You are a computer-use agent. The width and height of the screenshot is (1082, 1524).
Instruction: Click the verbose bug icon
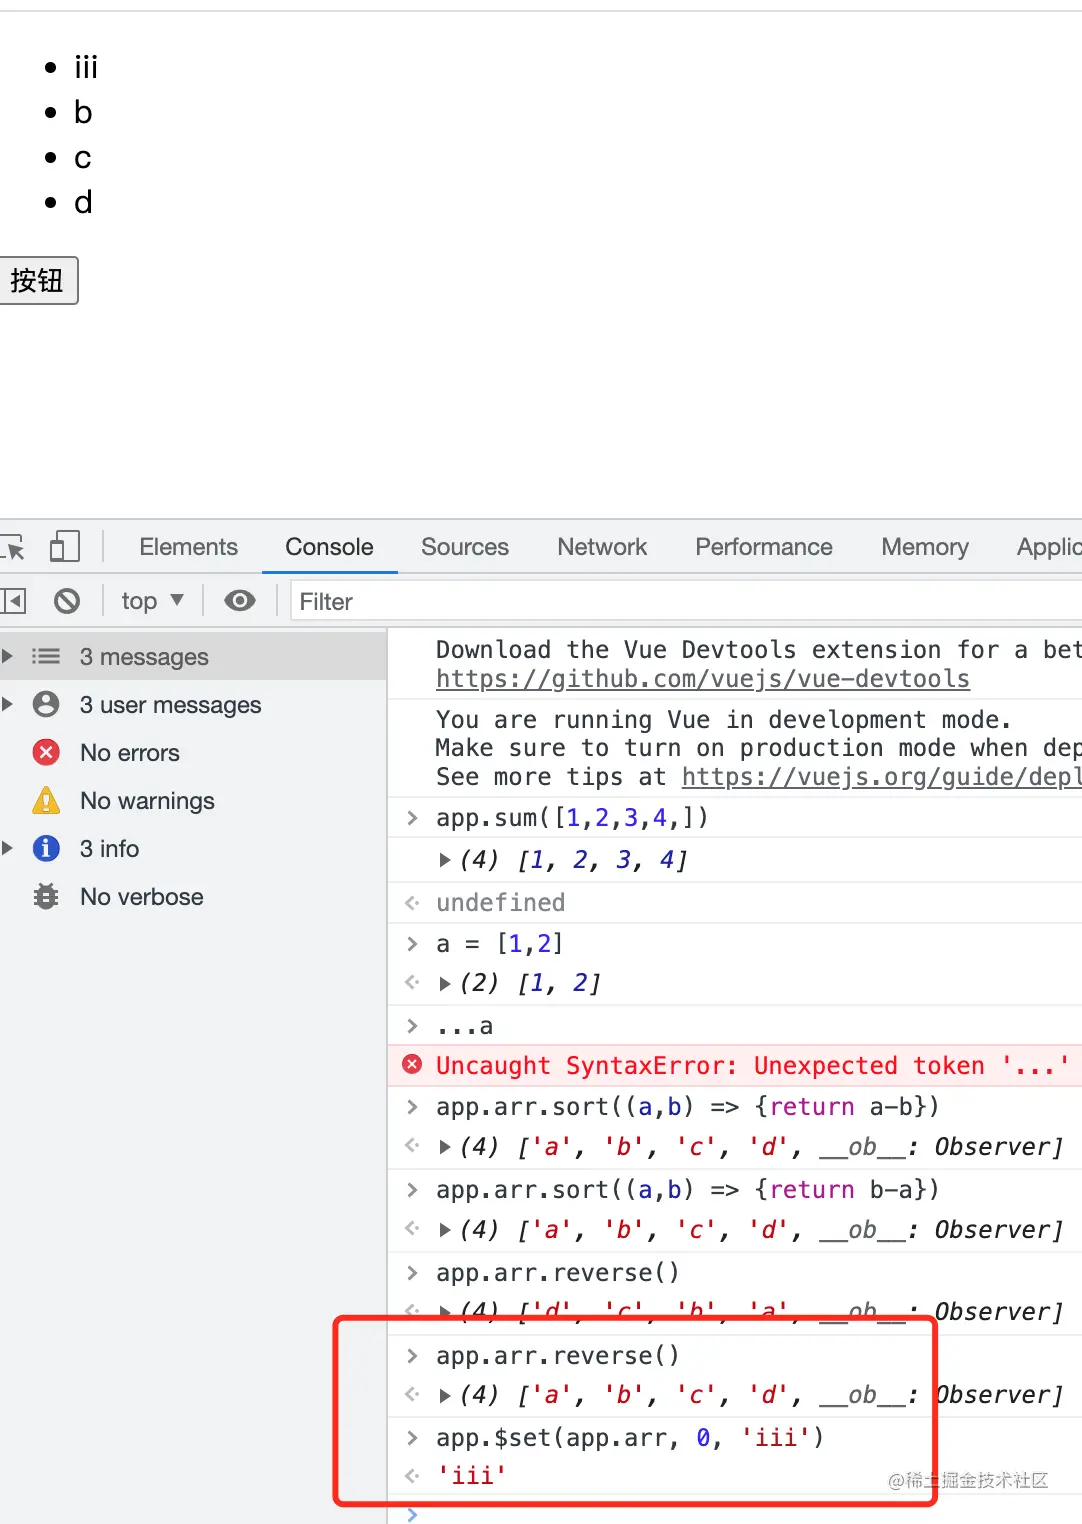click(46, 896)
